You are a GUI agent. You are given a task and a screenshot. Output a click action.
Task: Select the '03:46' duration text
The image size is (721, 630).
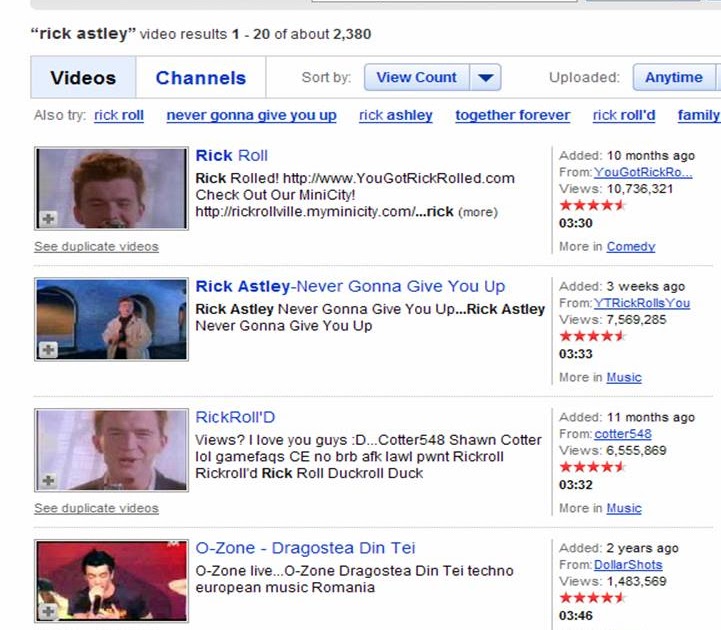click(576, 615)
